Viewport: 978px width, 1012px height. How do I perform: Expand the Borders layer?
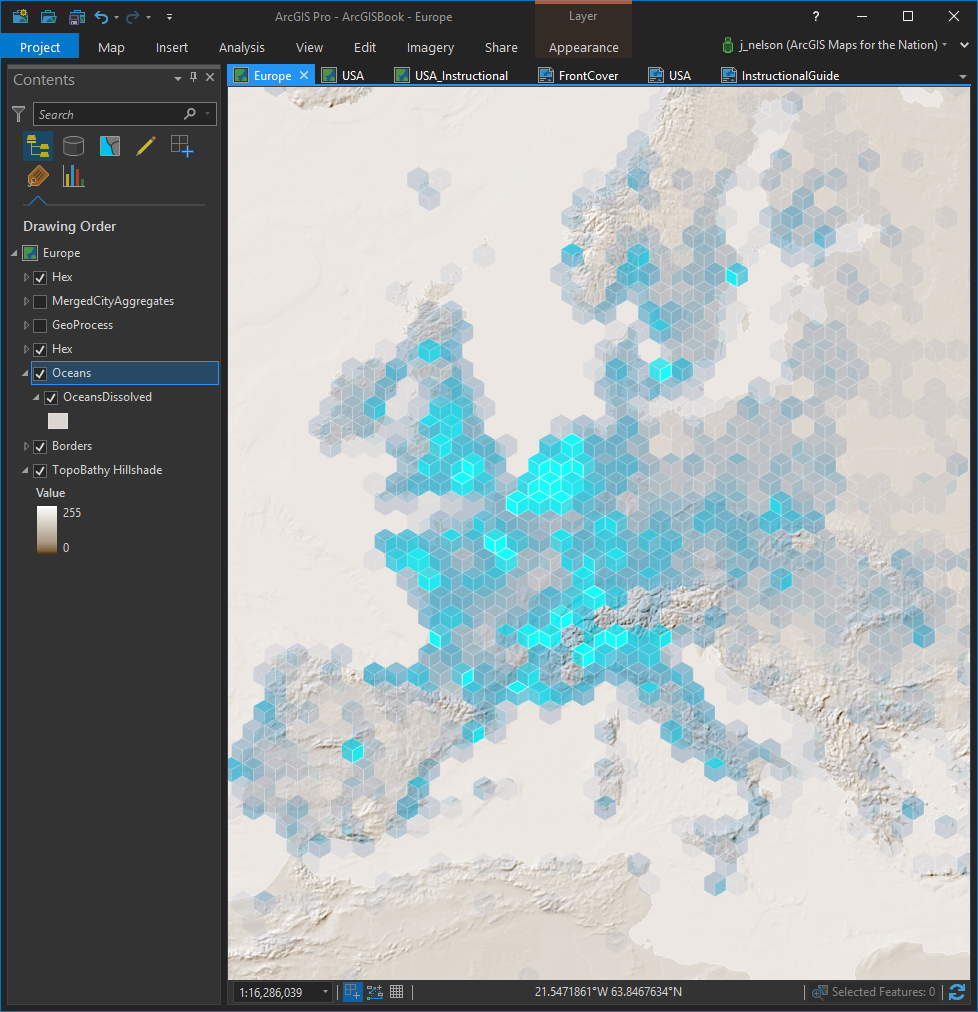coord(26,446)
